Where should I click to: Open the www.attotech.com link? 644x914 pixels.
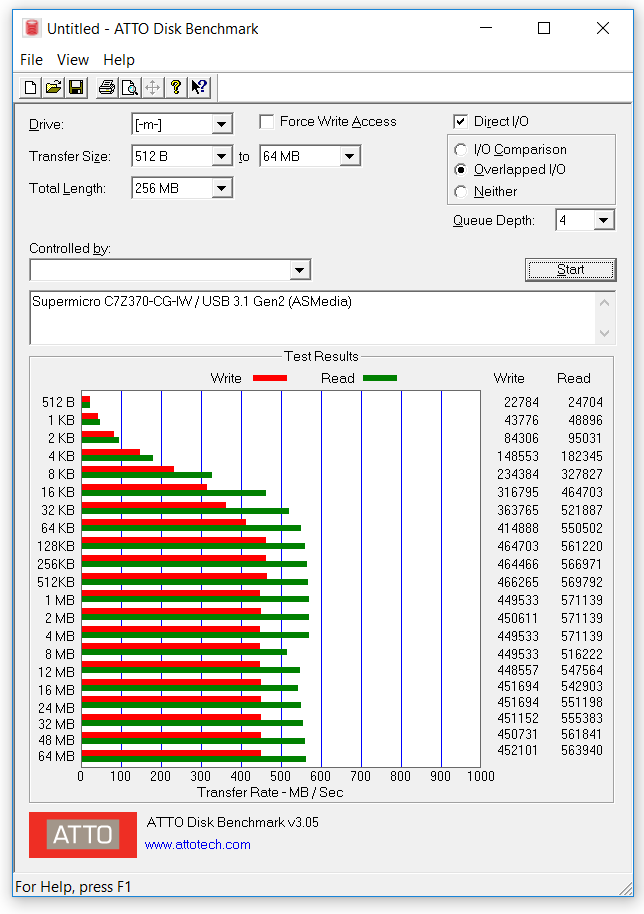click(198, 845)
